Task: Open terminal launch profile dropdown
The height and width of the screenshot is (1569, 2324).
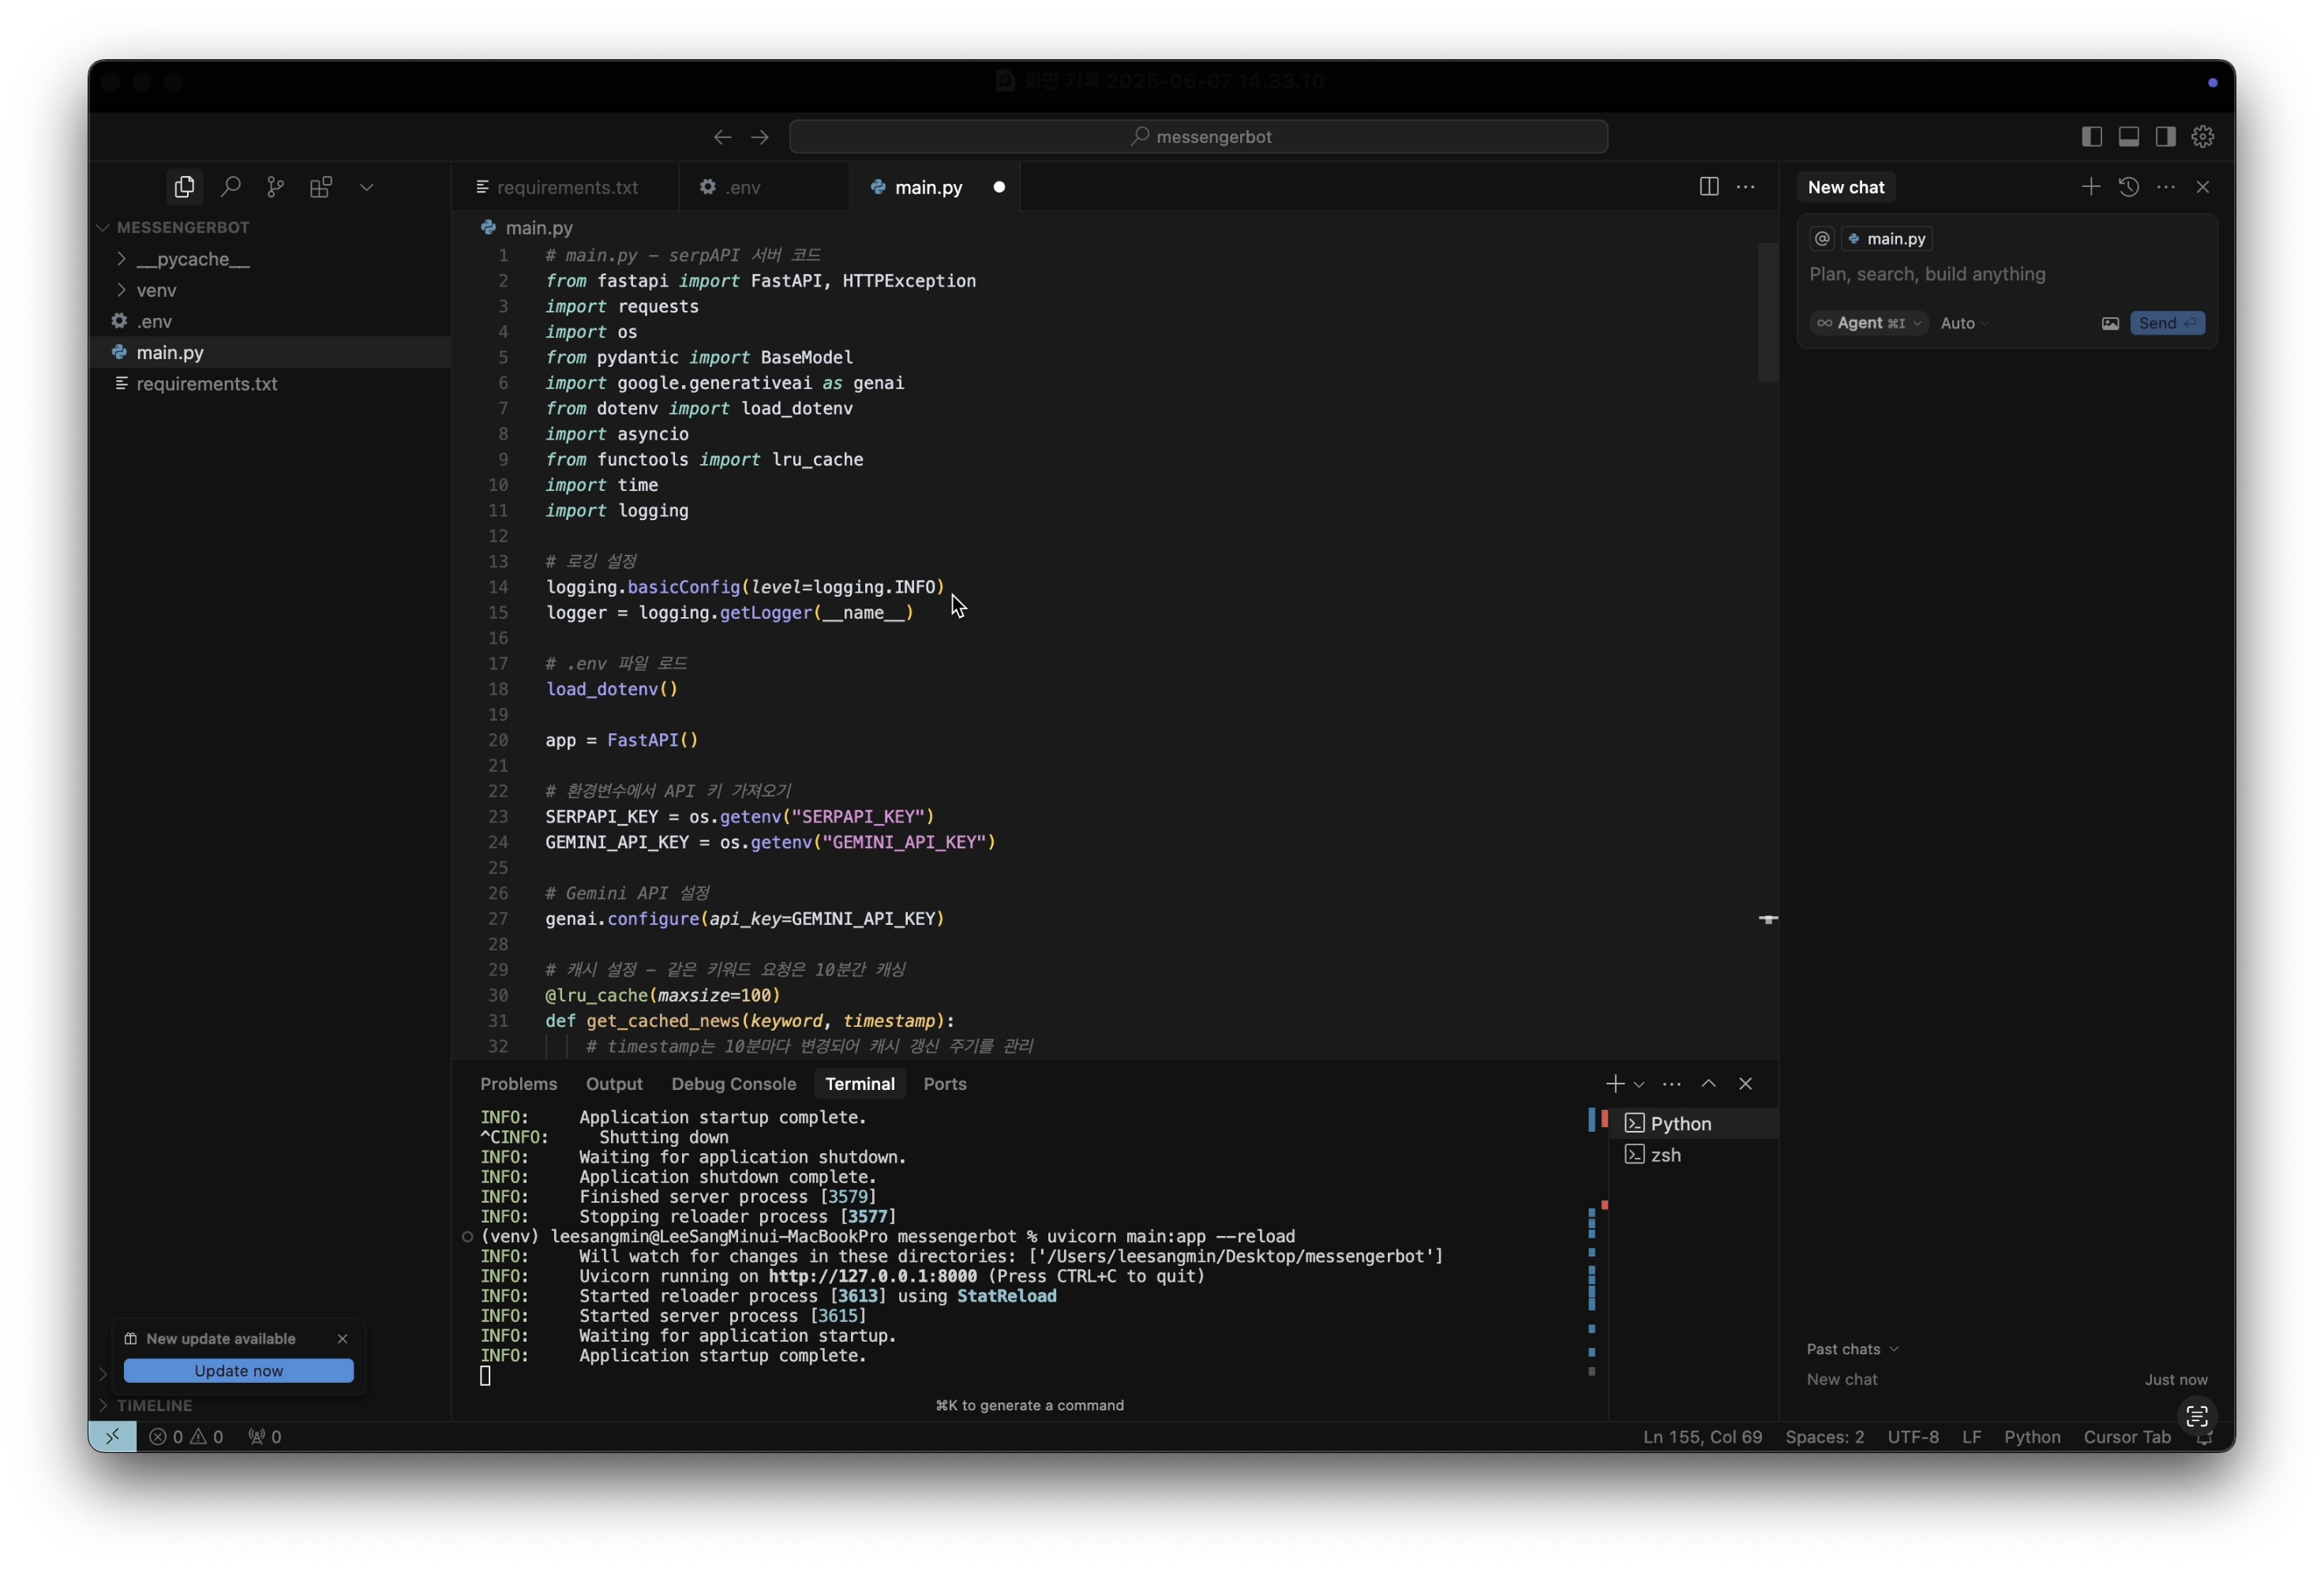Action: pyautogui.click(x=1638, y=1084)
